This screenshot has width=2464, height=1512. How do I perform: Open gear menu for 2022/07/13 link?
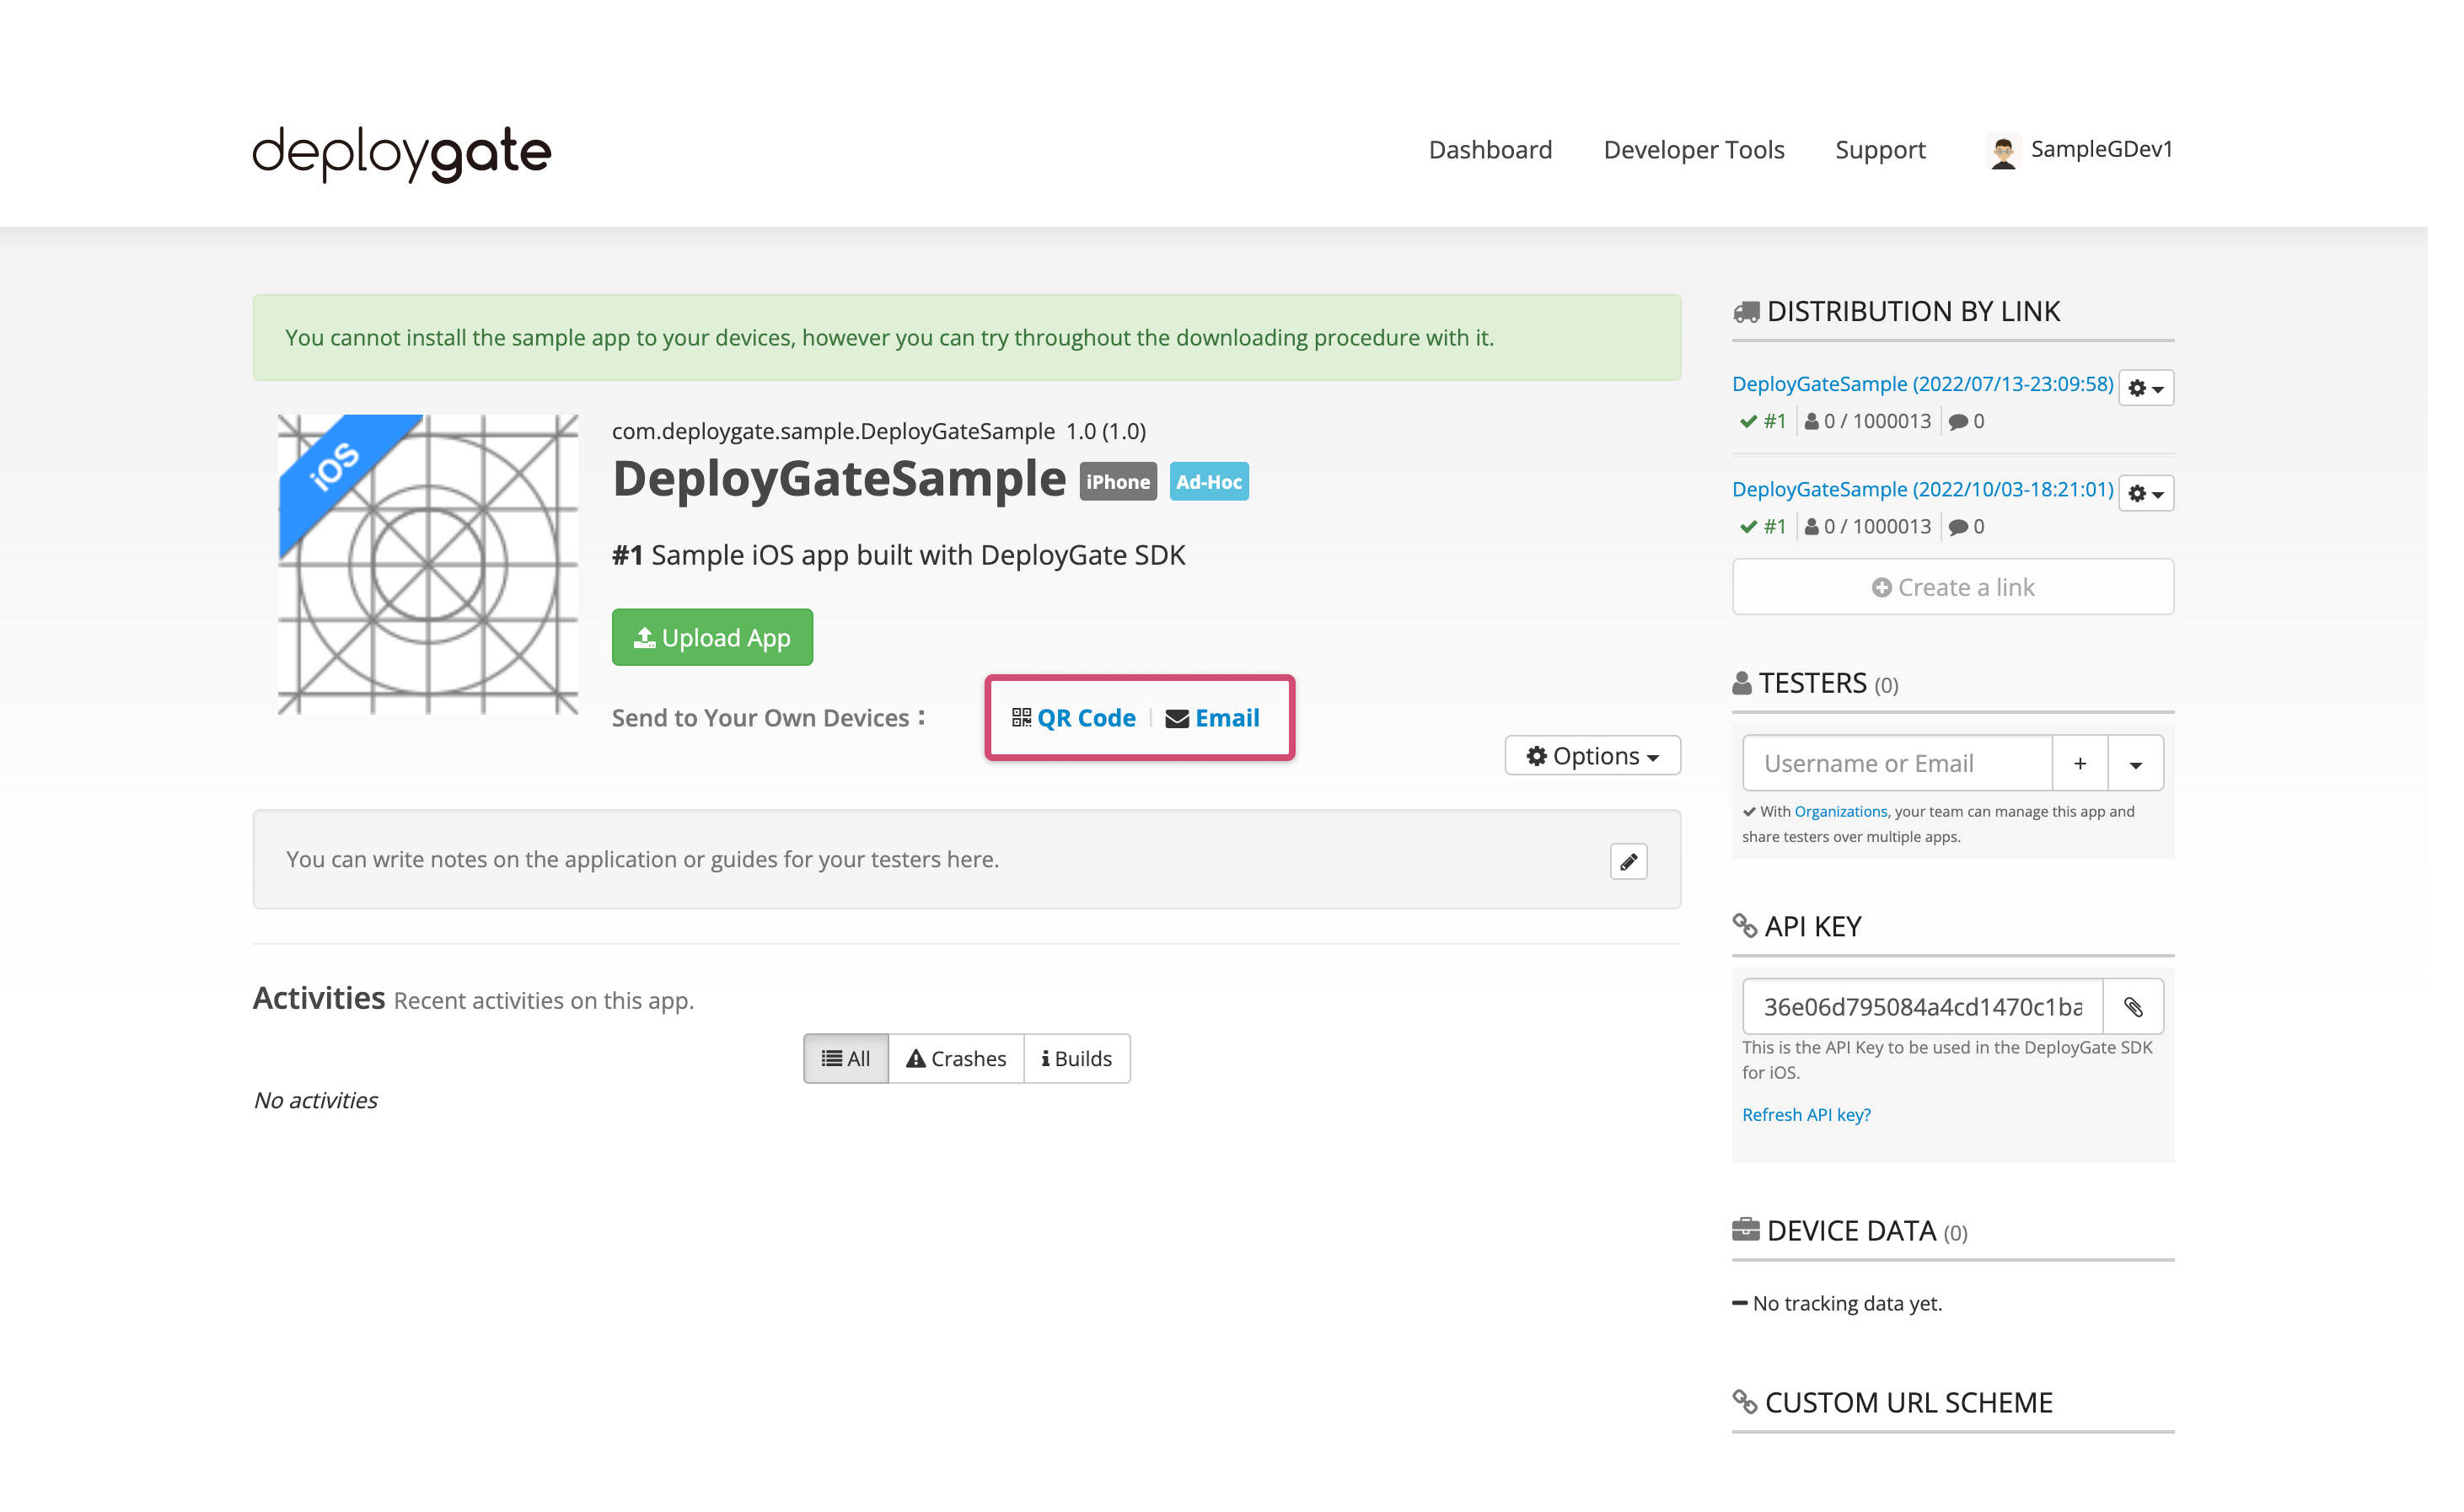pos(2145,388)
